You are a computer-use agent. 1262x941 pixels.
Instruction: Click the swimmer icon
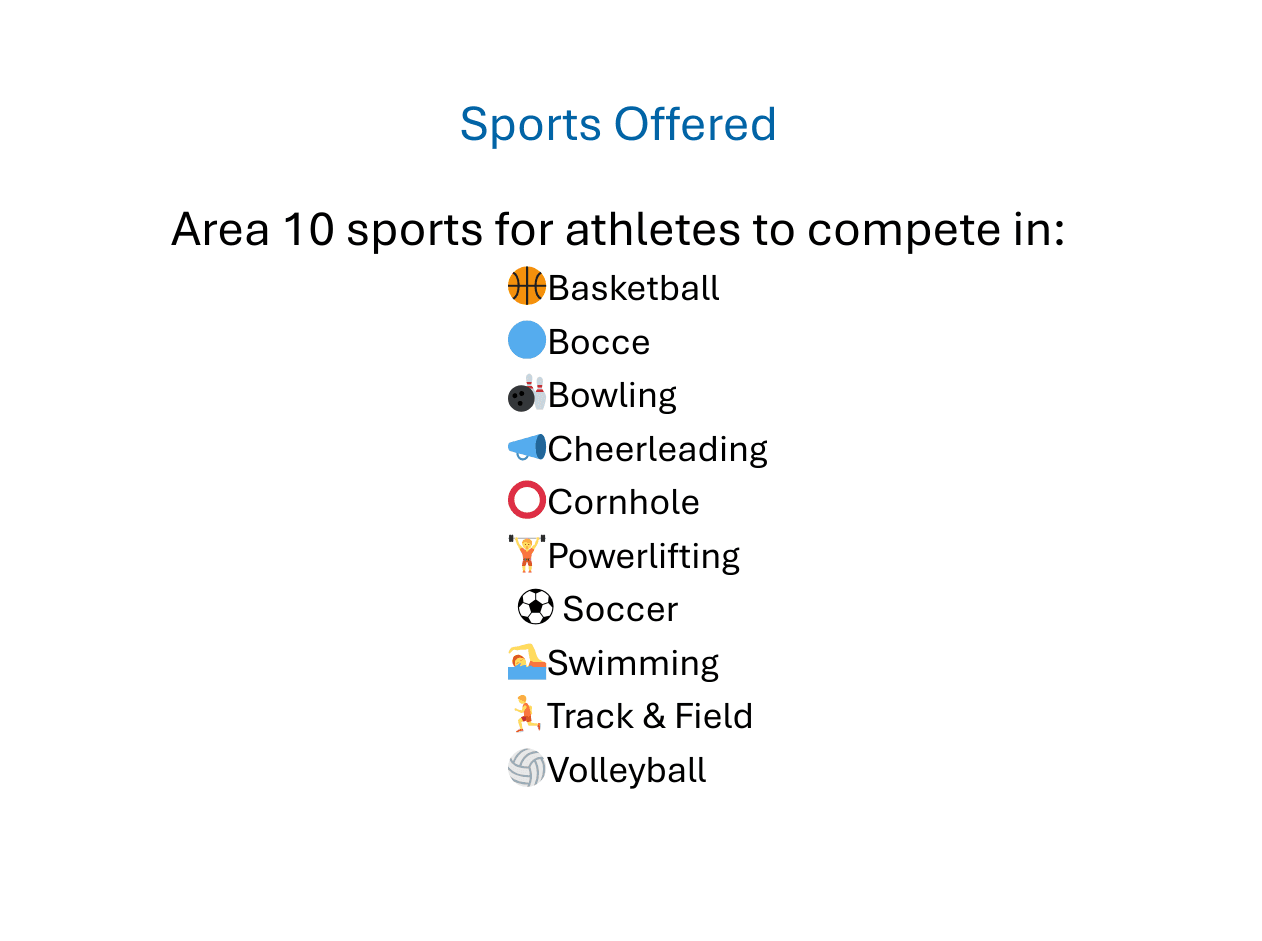pyautogui.click(x=526, y=661)
